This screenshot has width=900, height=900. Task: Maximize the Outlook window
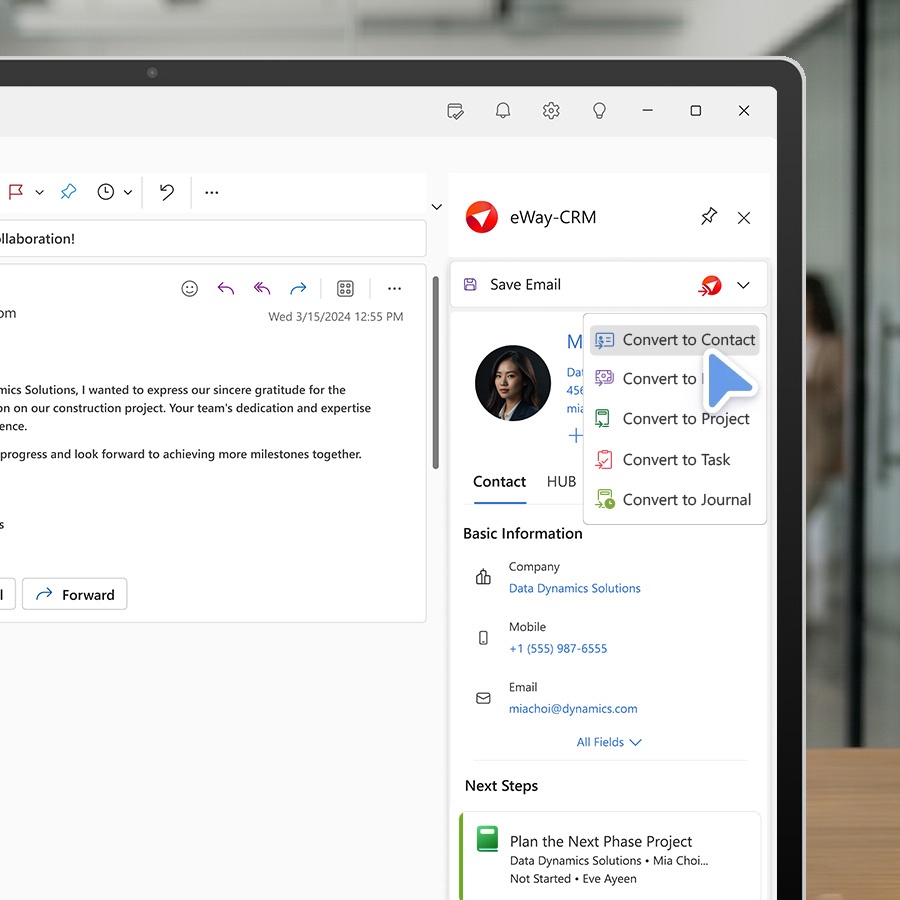[696, 110]
